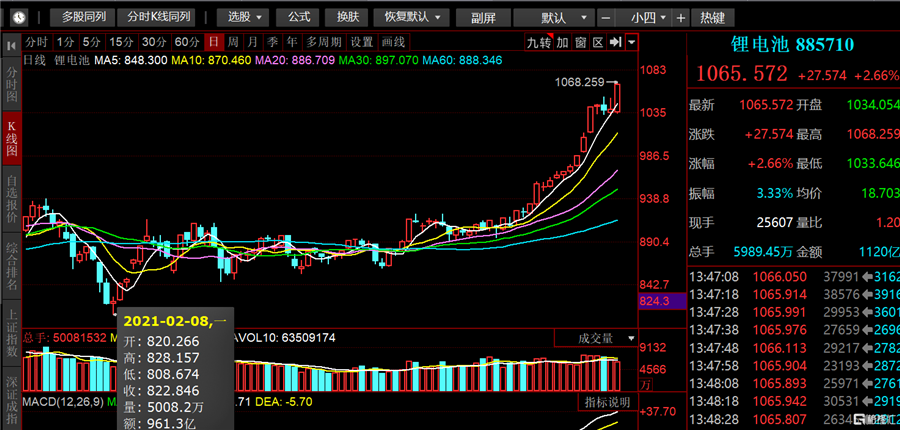900x430 pixels.
Task: Open the 公式 formula button
Action: tap(299, 17)
